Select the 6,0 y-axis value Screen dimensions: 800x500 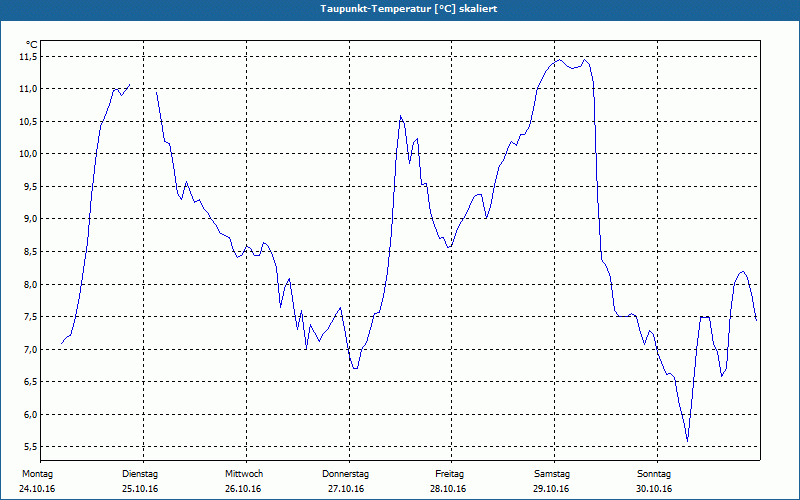click(x=30, y=414)
